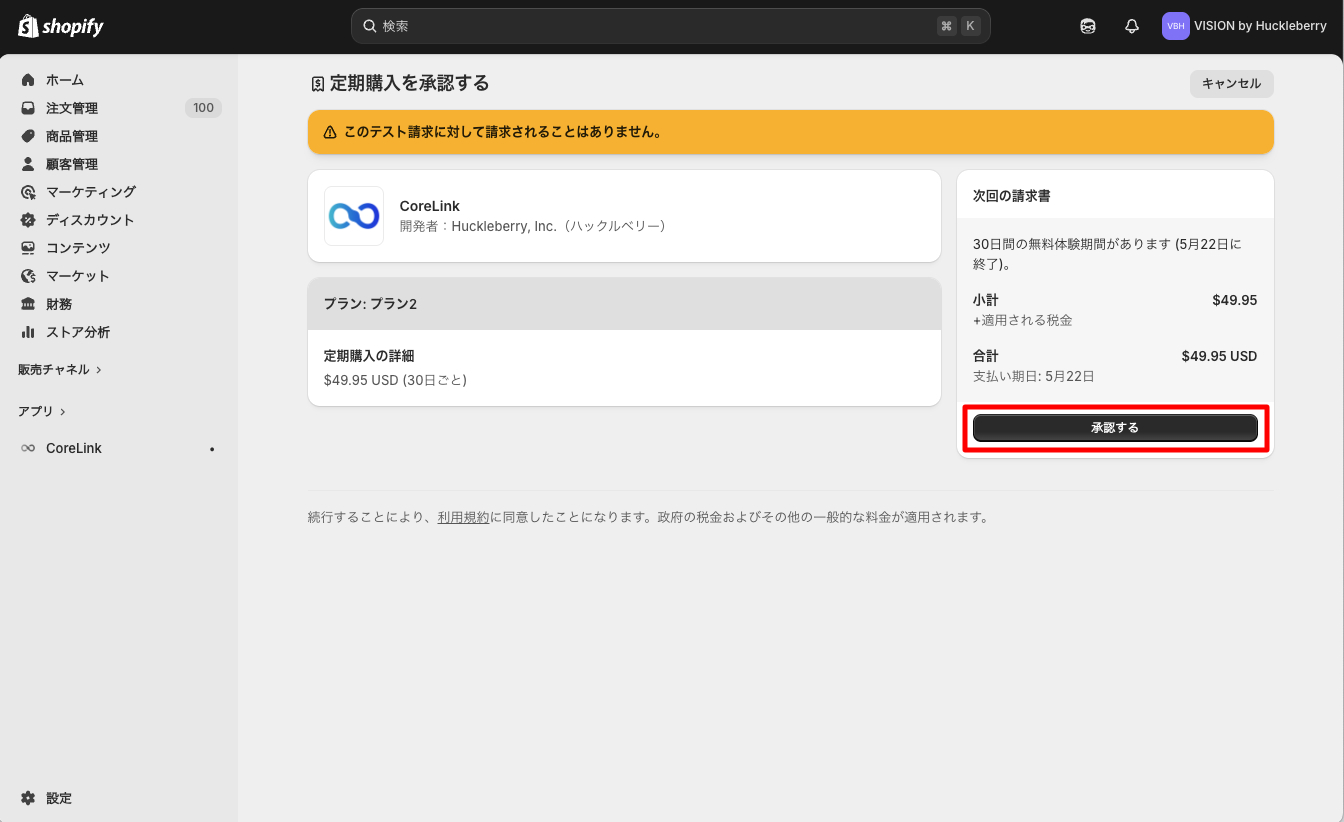The image size is (1344, 822).
Task: Click the CoreLink app name in card
Action: pos(430,206)
